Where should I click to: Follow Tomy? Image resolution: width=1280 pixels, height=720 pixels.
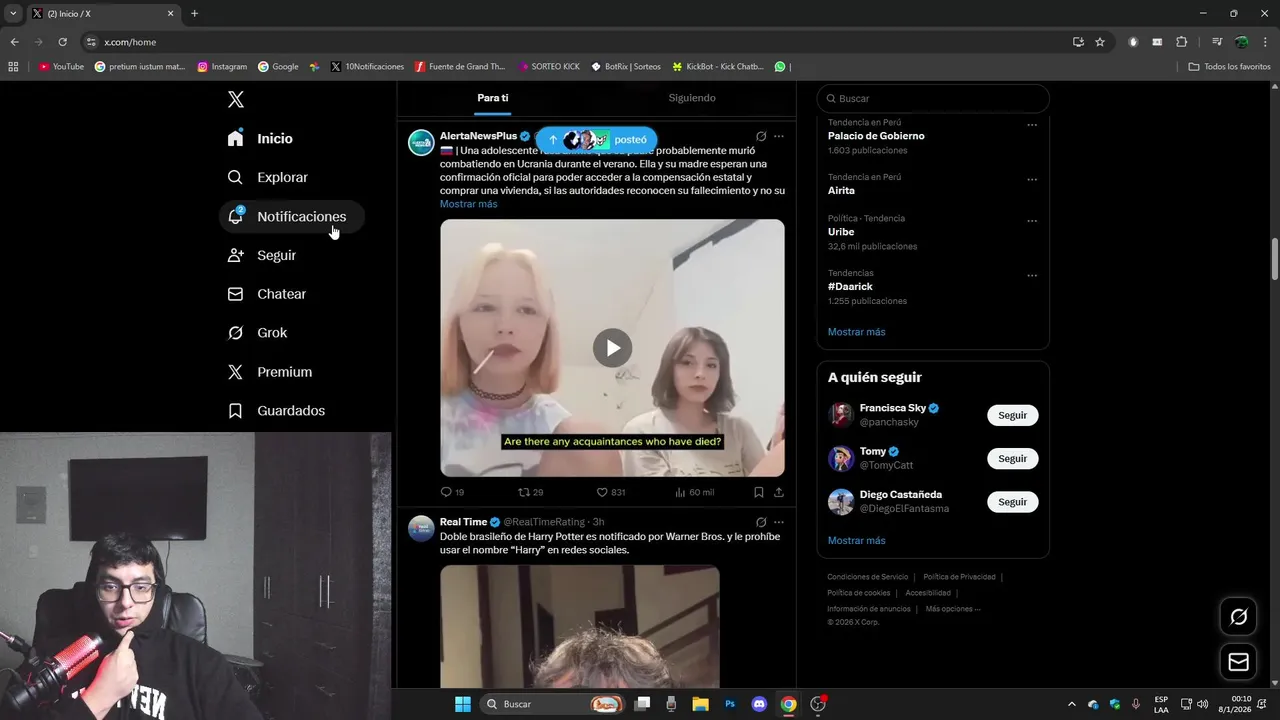[1012, 459]
